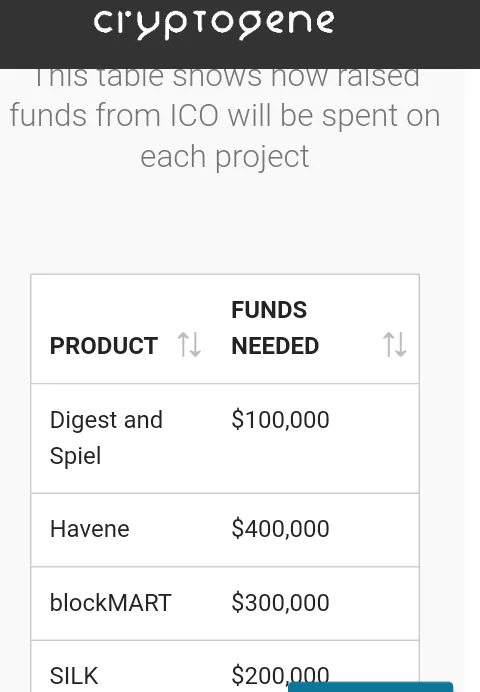The height and width of the screenshot is (692, 480).
Task: Sort table by Funds Needed arrows
Action: tap(394, 345)
